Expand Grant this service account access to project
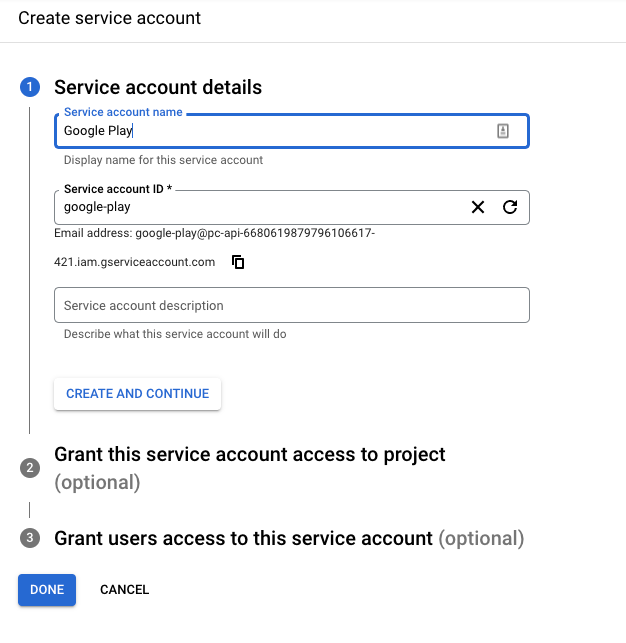Screen dimensions: 626x643 click(x=250, y=468)
